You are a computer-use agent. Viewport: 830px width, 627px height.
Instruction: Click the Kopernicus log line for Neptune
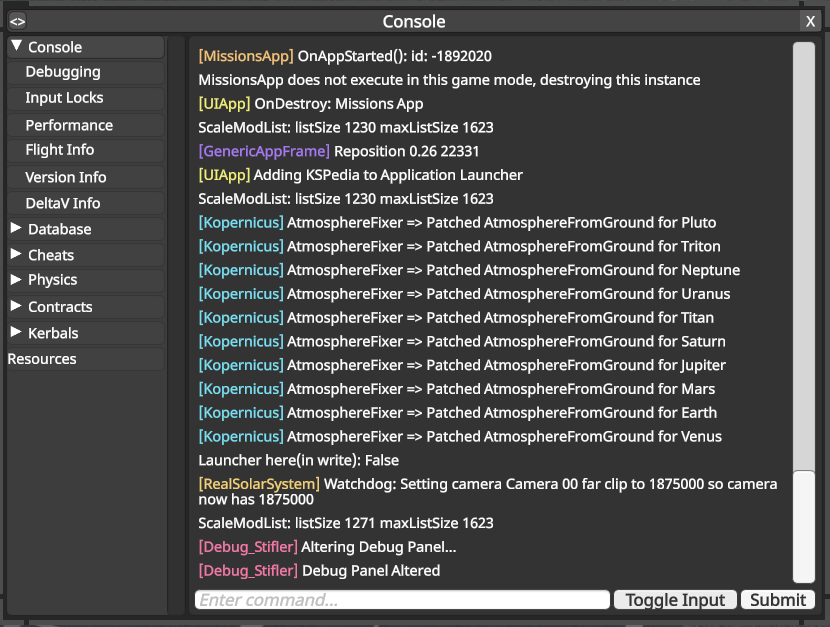pyautogui.click(x=469, y=270)
